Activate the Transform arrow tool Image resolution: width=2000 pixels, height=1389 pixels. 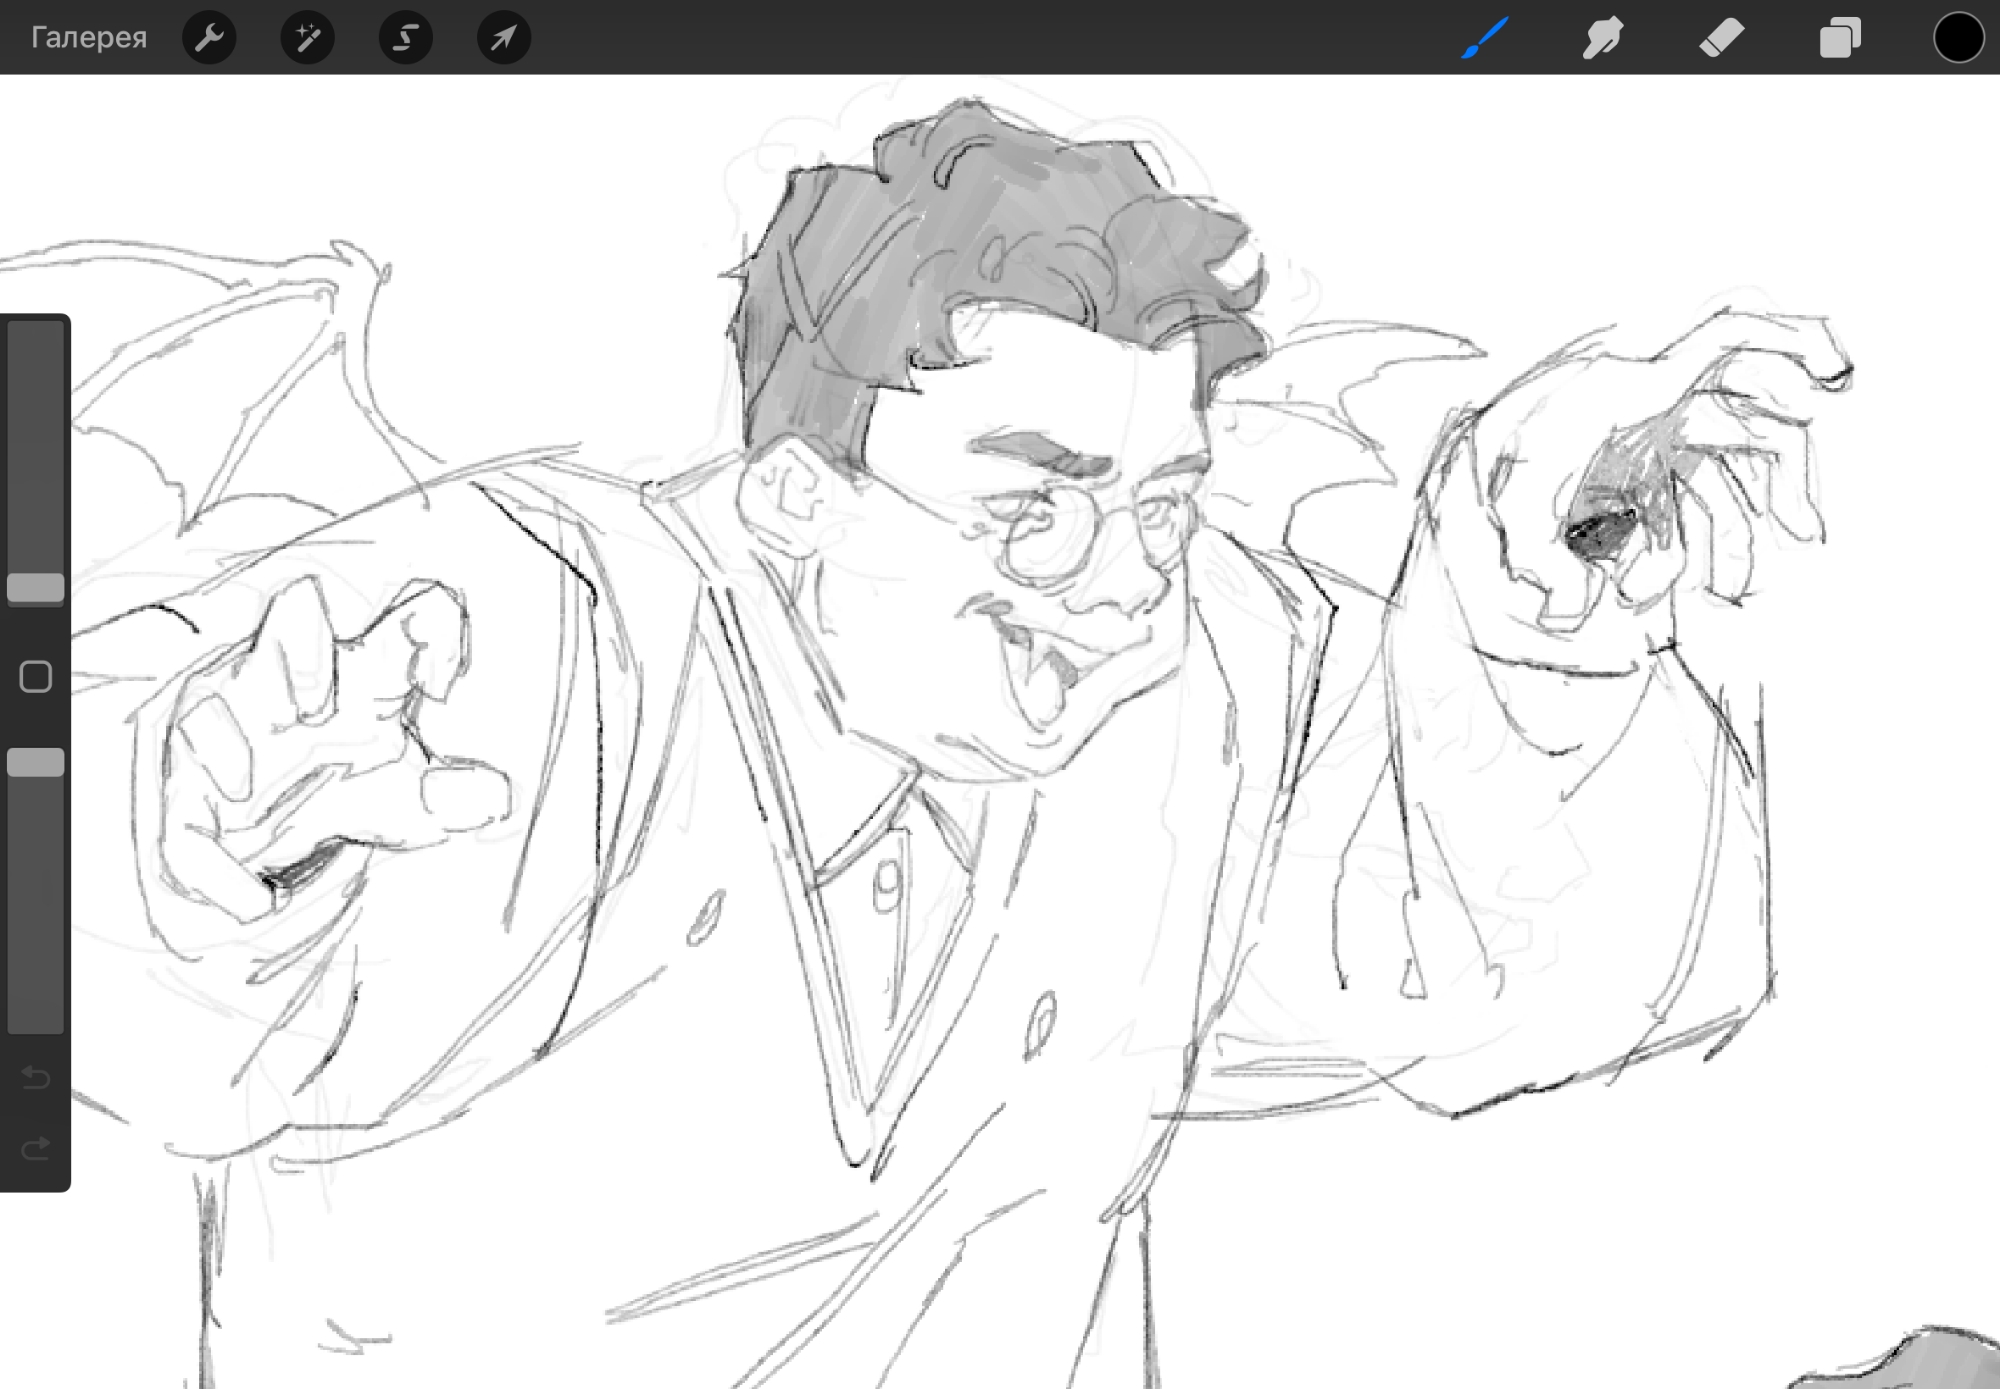pos(503,38)
